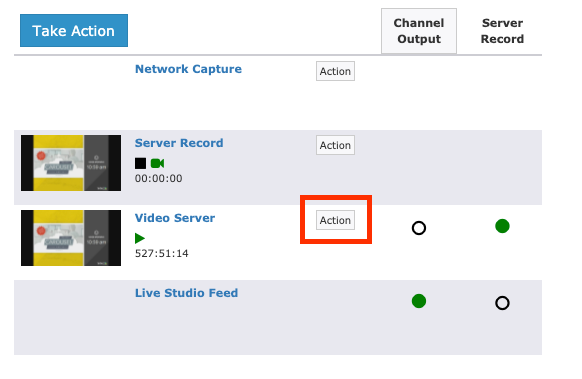Open the Video Server link
Image resolution: width=582 pixels, height=379 pixels.
[175, 218]
